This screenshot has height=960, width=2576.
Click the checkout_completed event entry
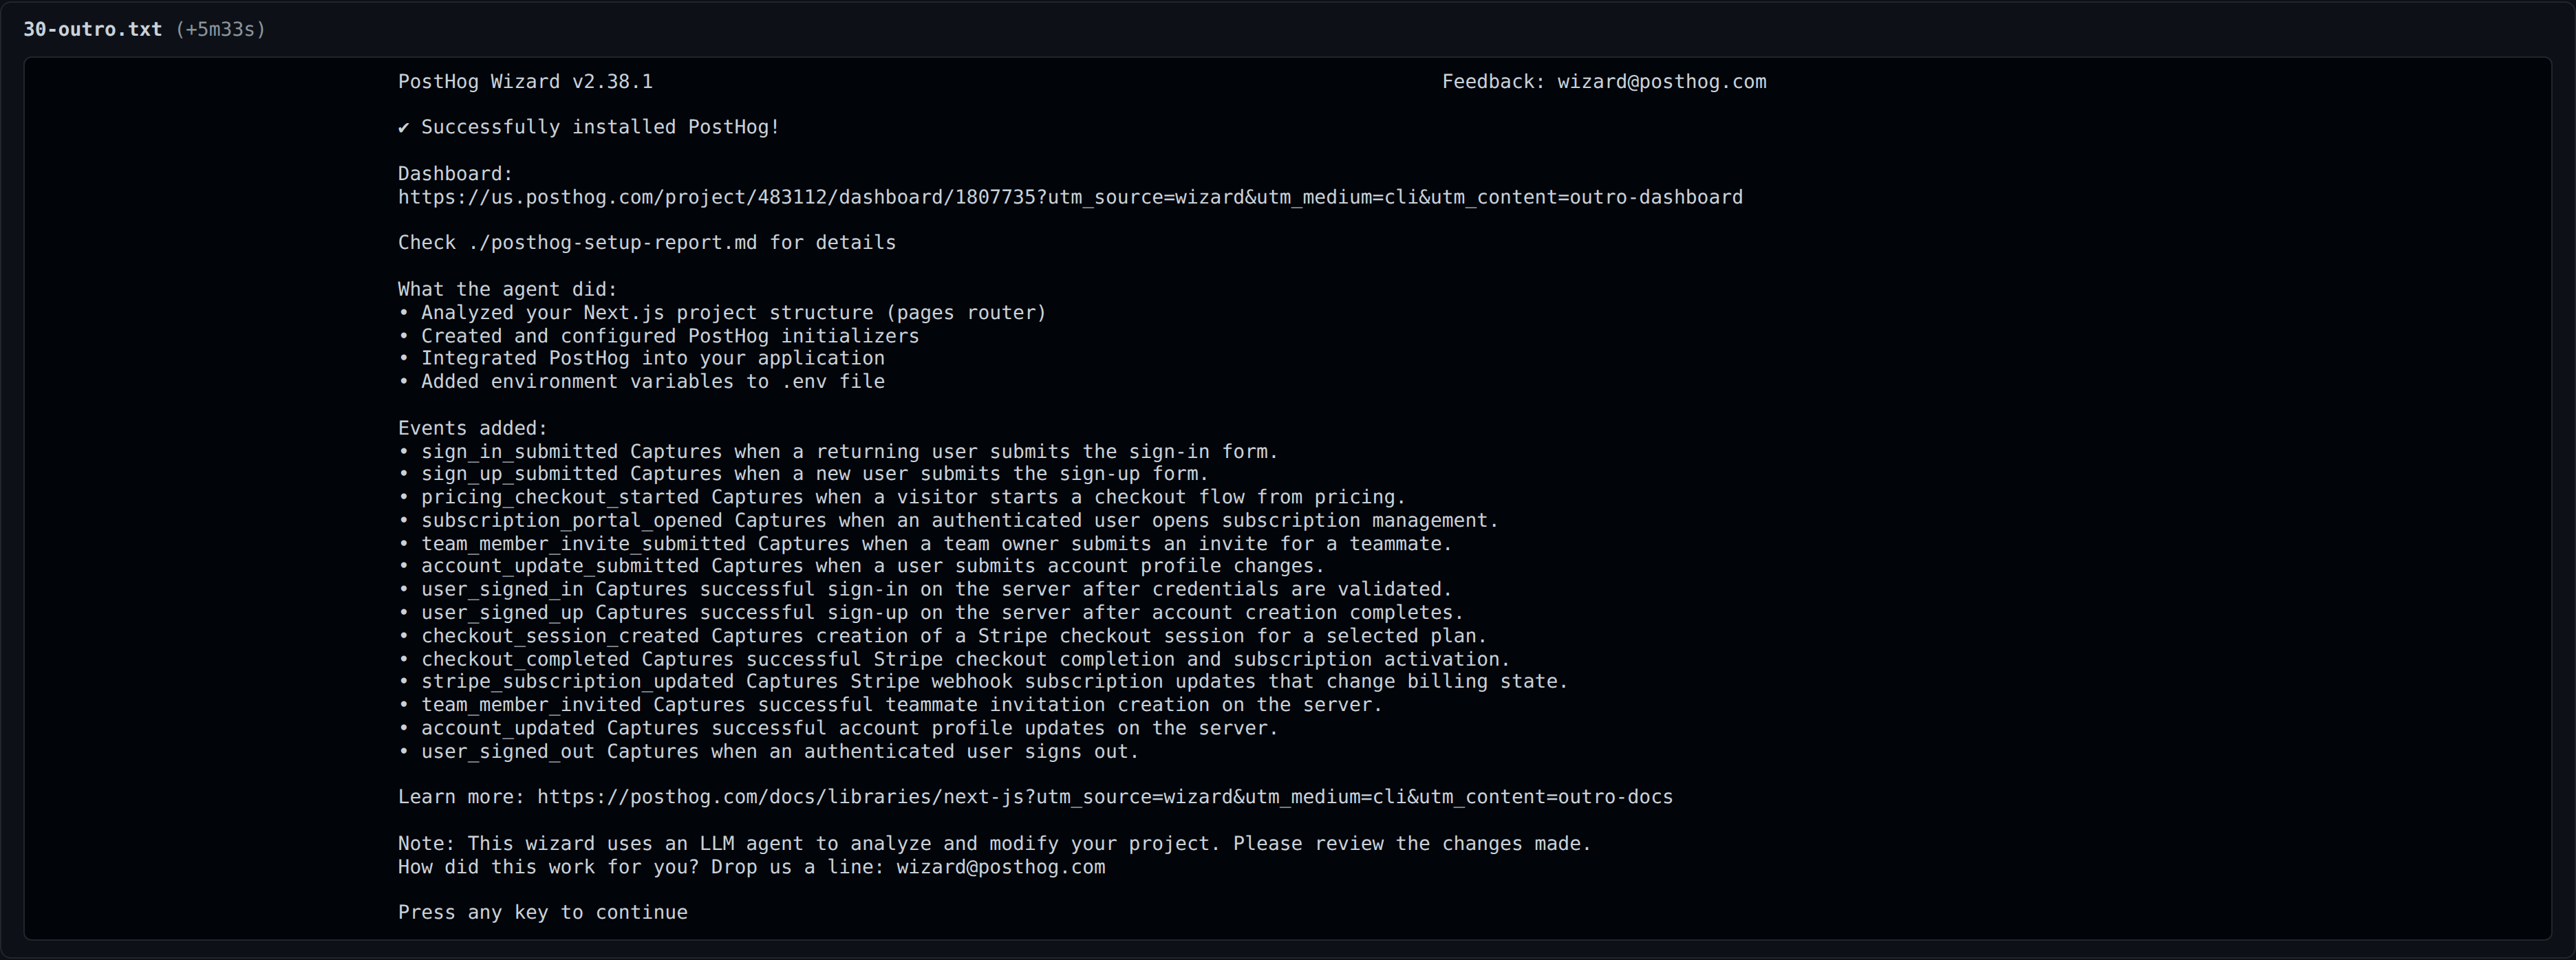pyautogui.click(x=954, y=660)
